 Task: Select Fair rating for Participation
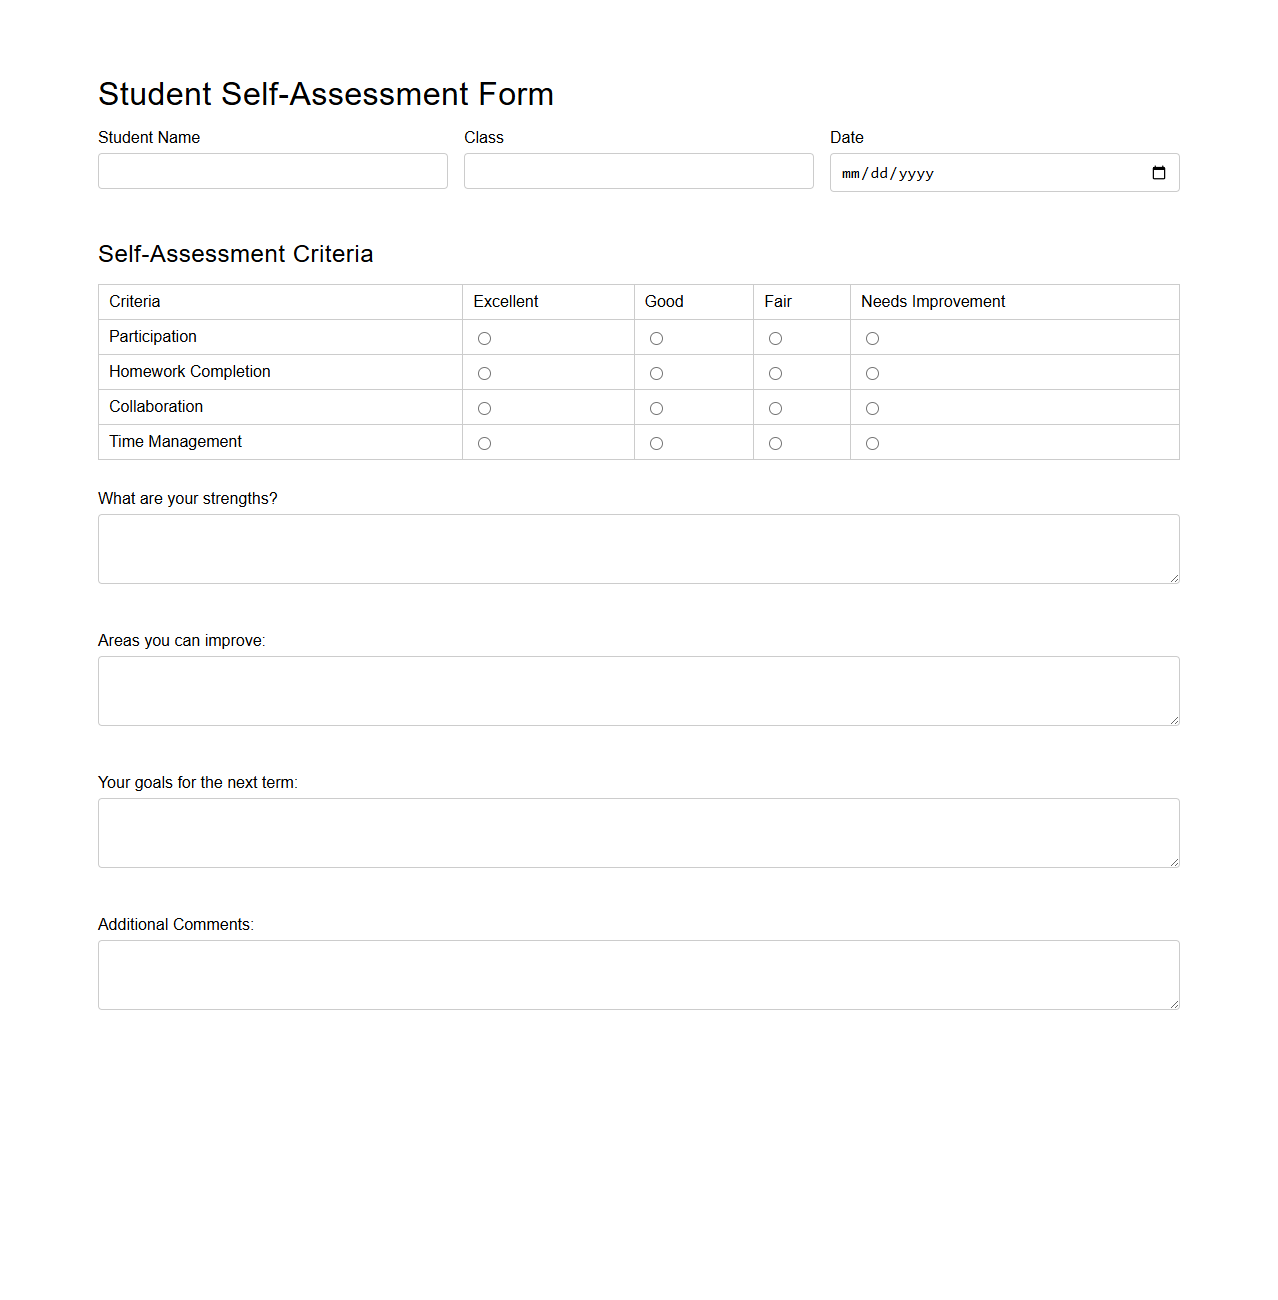[775, 338]
